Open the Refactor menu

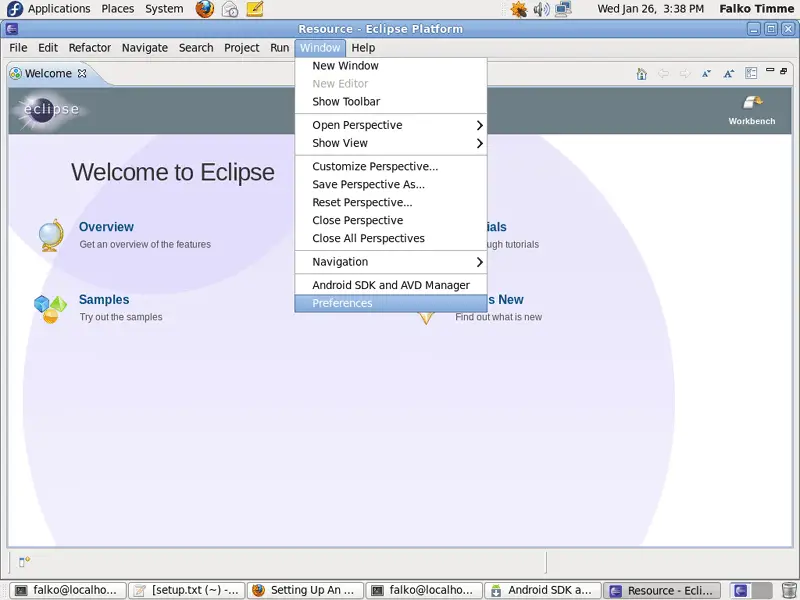(90, 48)
